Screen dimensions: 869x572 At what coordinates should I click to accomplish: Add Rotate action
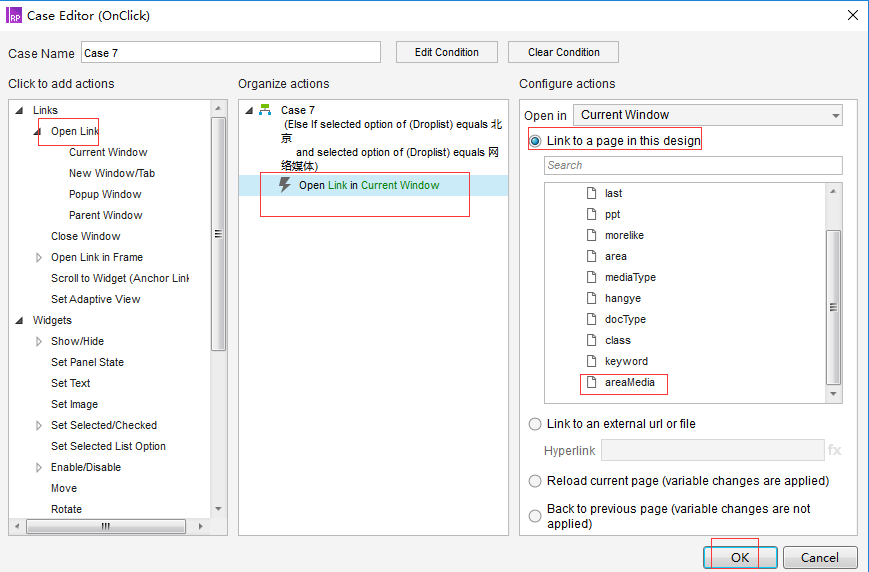[66, 509]
